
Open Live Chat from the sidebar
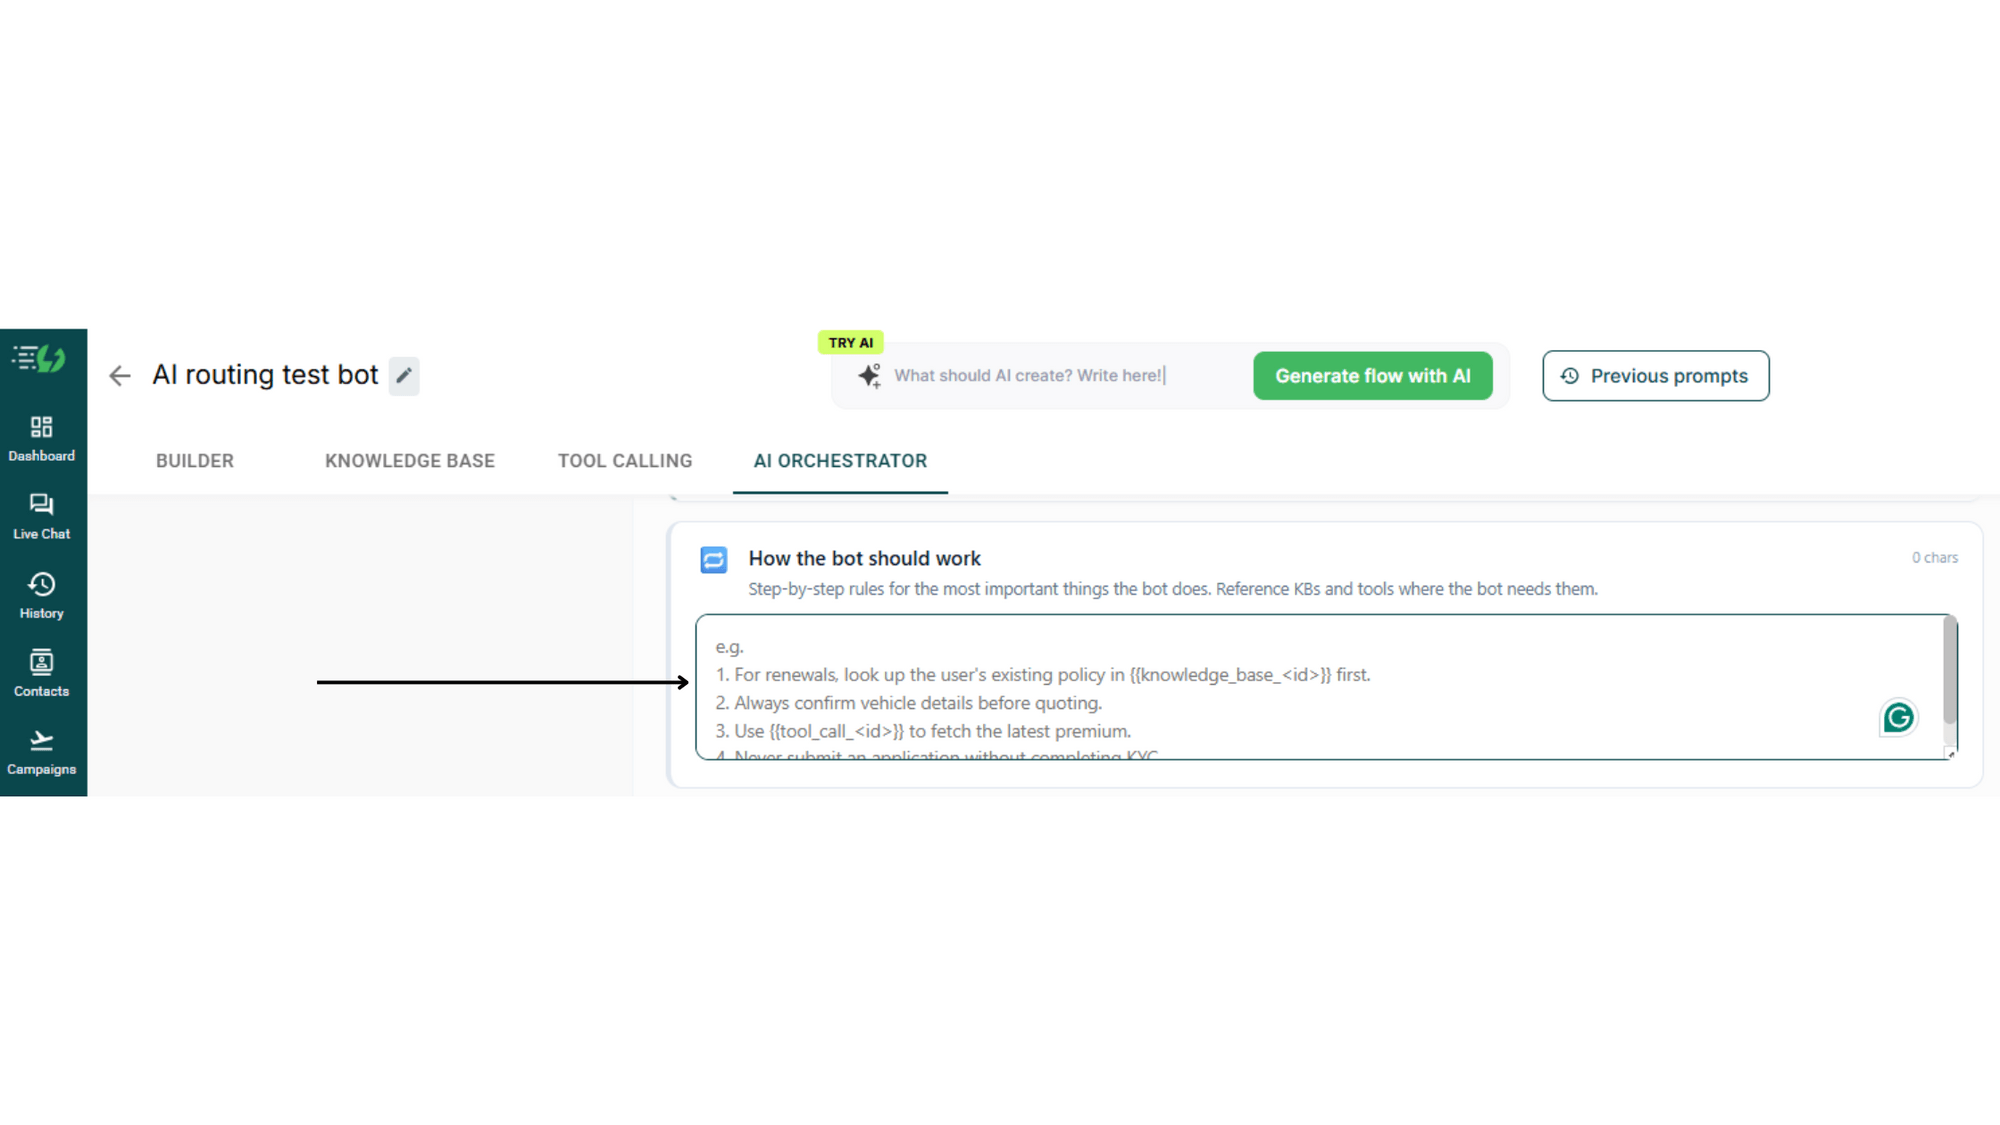click(41, 517)
